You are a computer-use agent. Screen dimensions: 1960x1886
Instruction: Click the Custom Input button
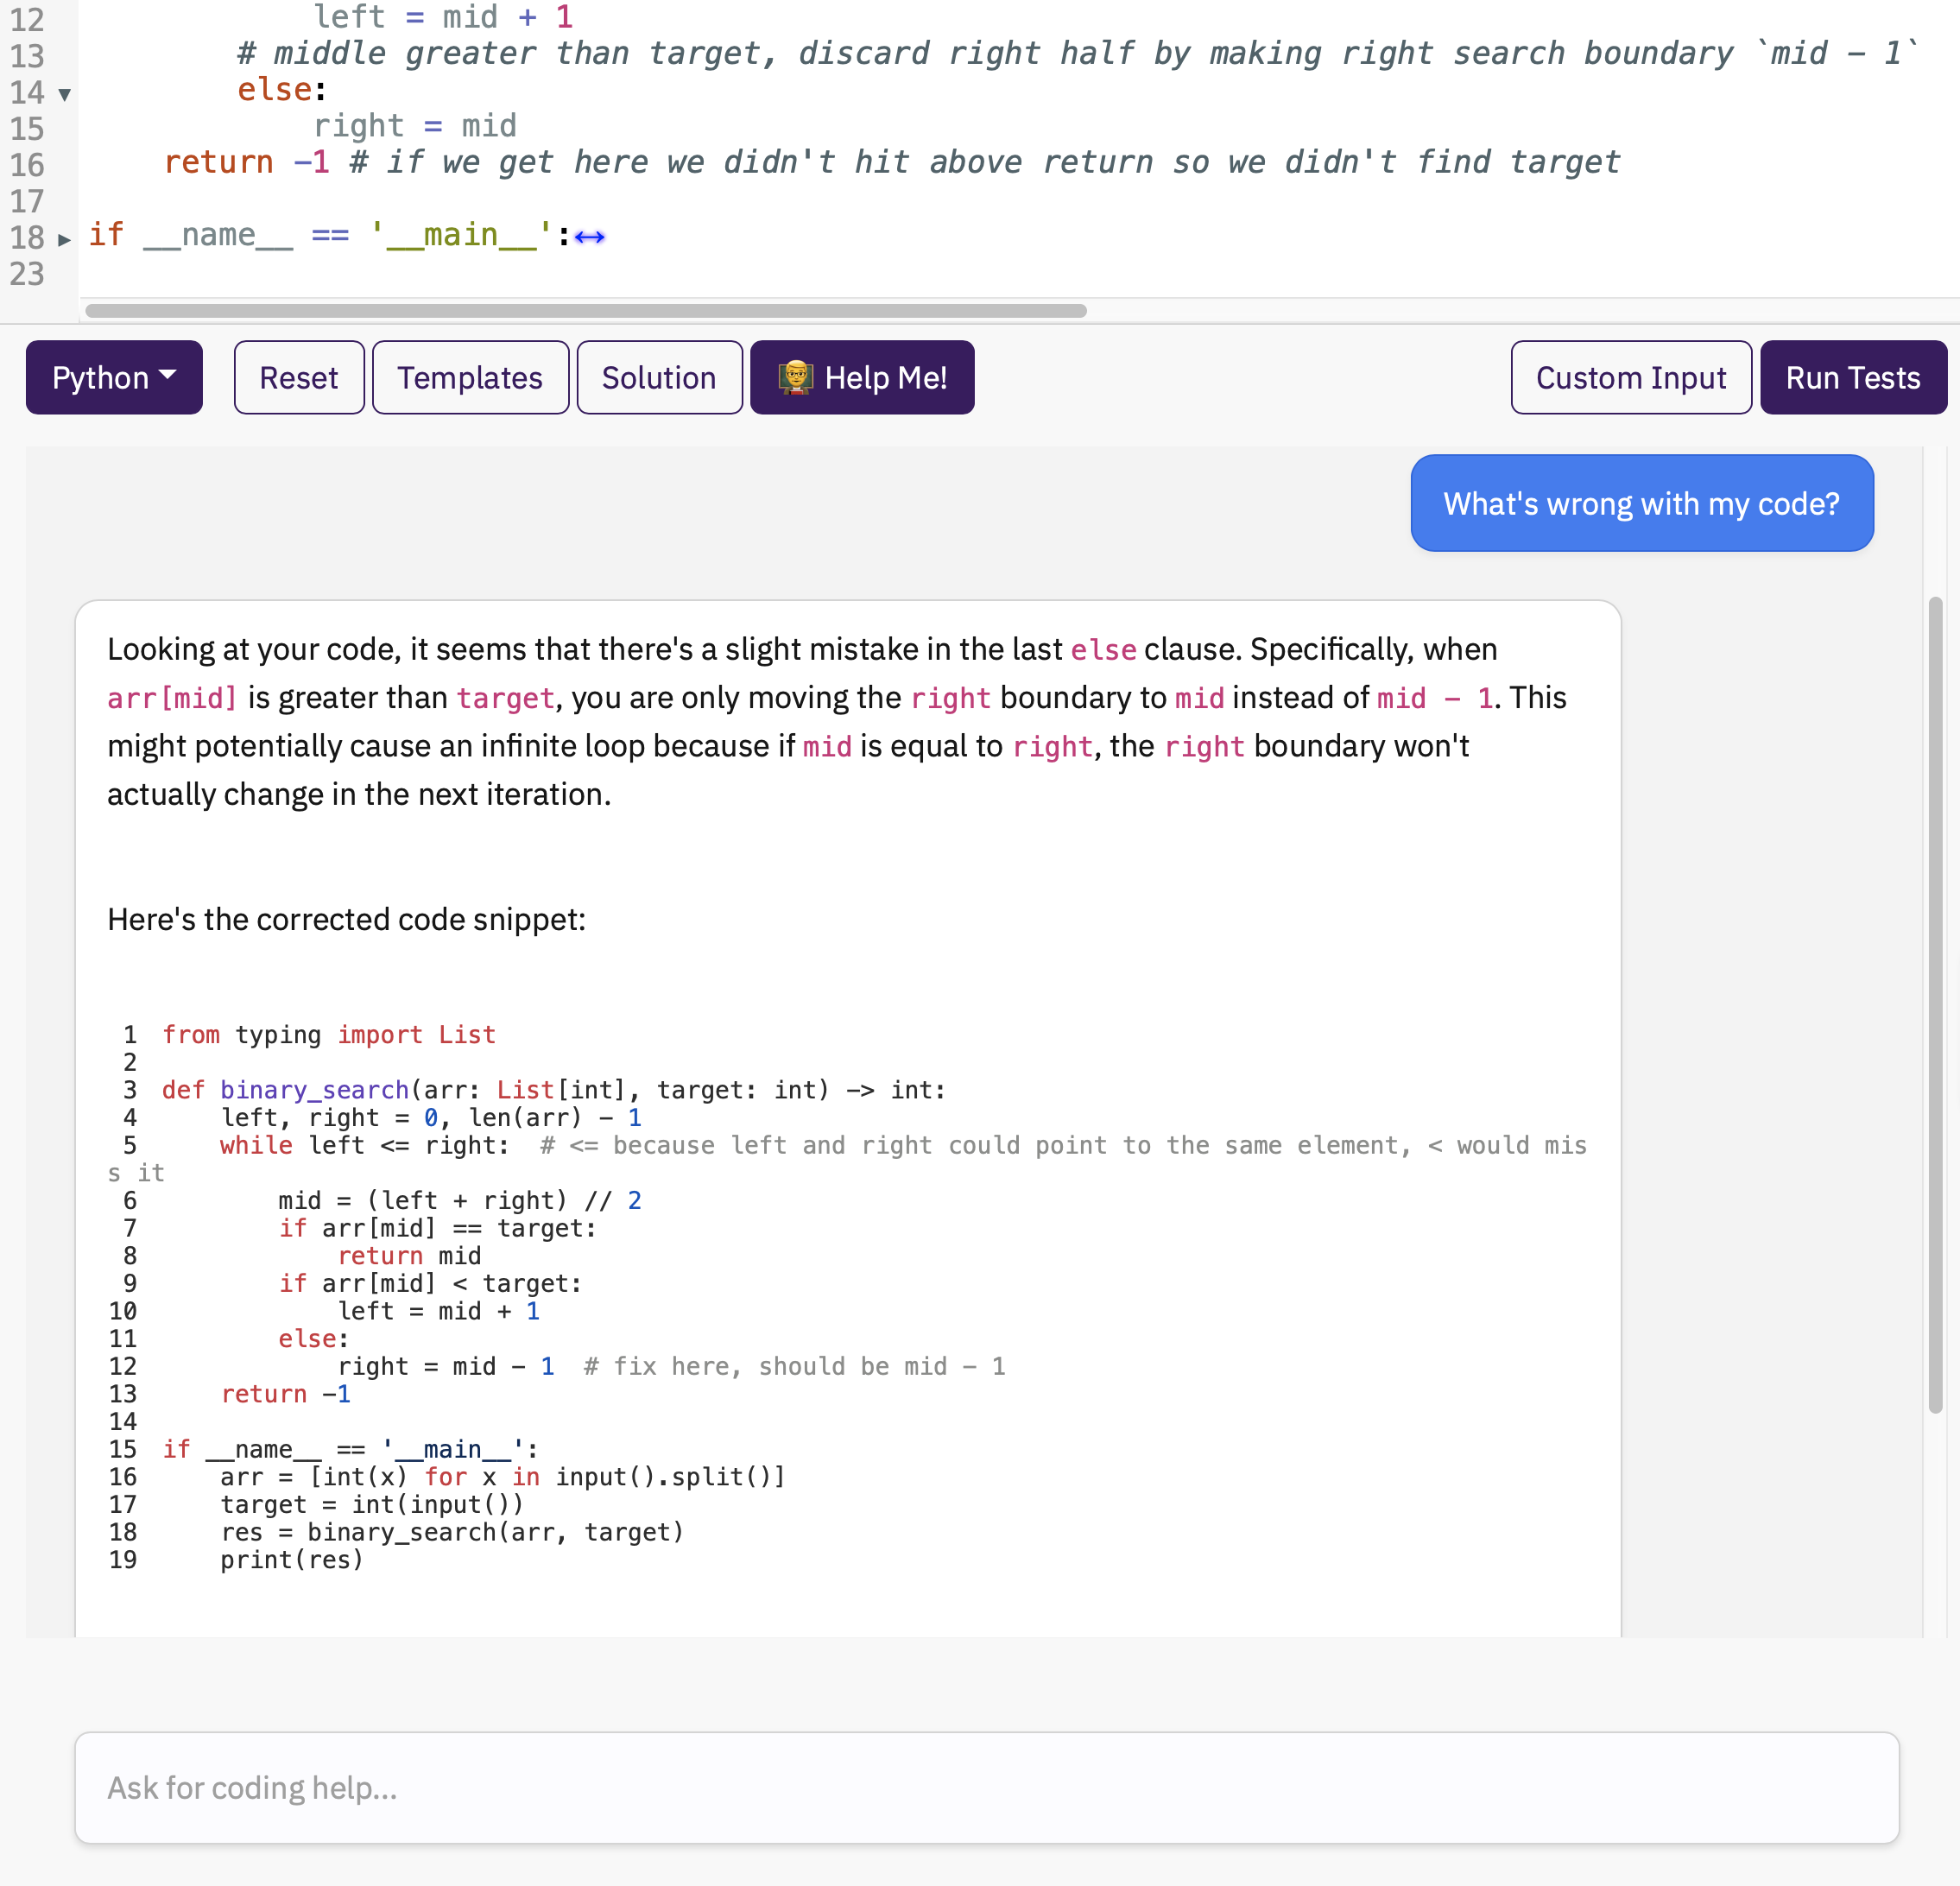click(1629, 377)
